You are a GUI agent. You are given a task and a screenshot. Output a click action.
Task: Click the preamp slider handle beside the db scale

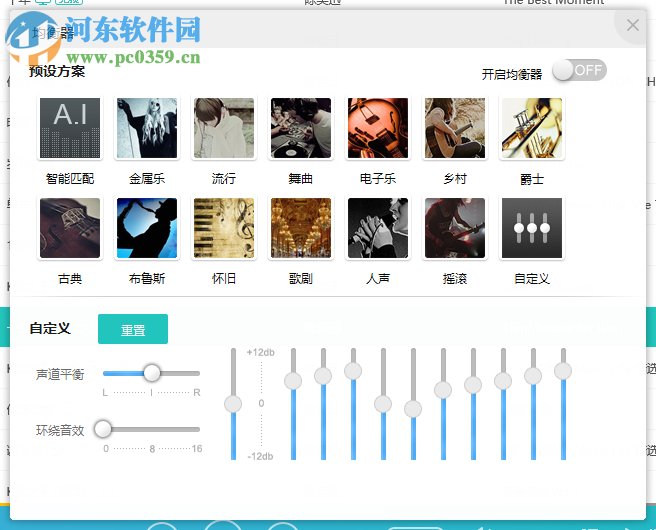233,404
